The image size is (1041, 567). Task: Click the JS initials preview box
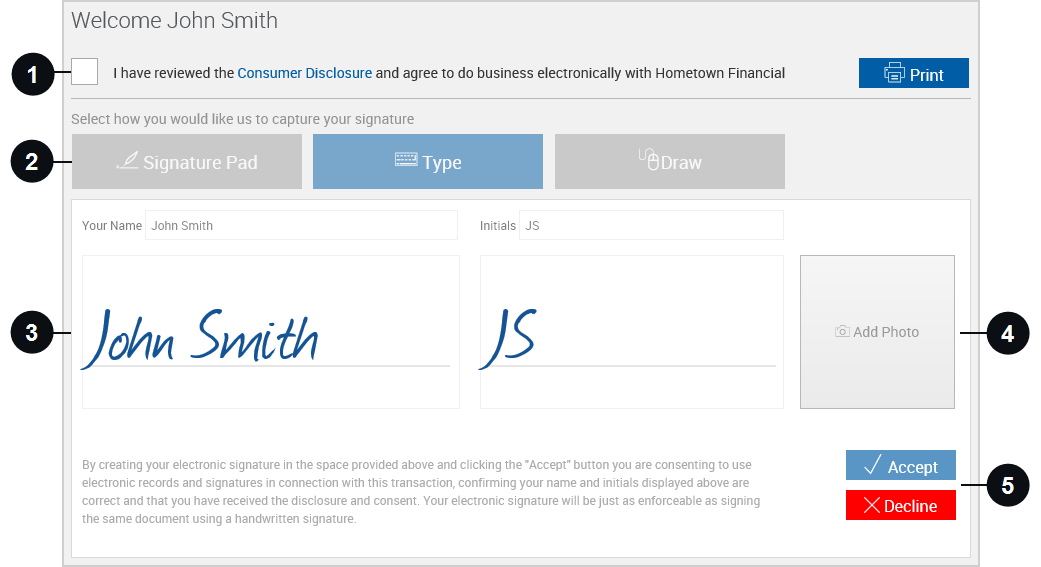tap(631, 332)
